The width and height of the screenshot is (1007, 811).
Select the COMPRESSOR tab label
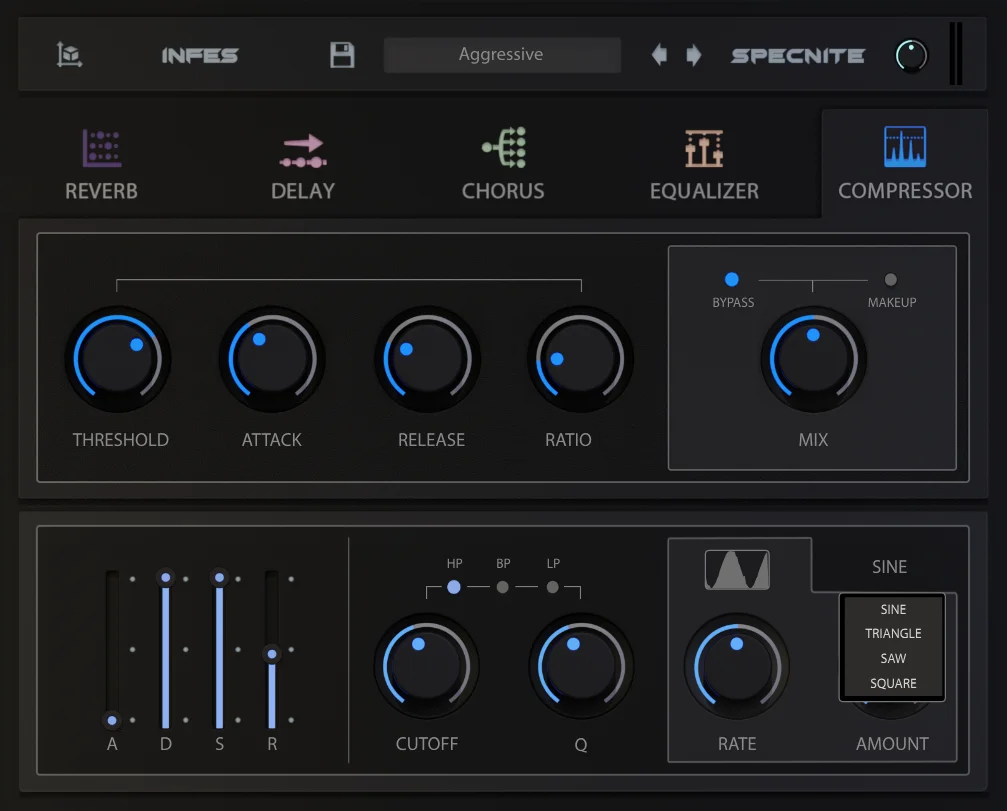[905, 191]
